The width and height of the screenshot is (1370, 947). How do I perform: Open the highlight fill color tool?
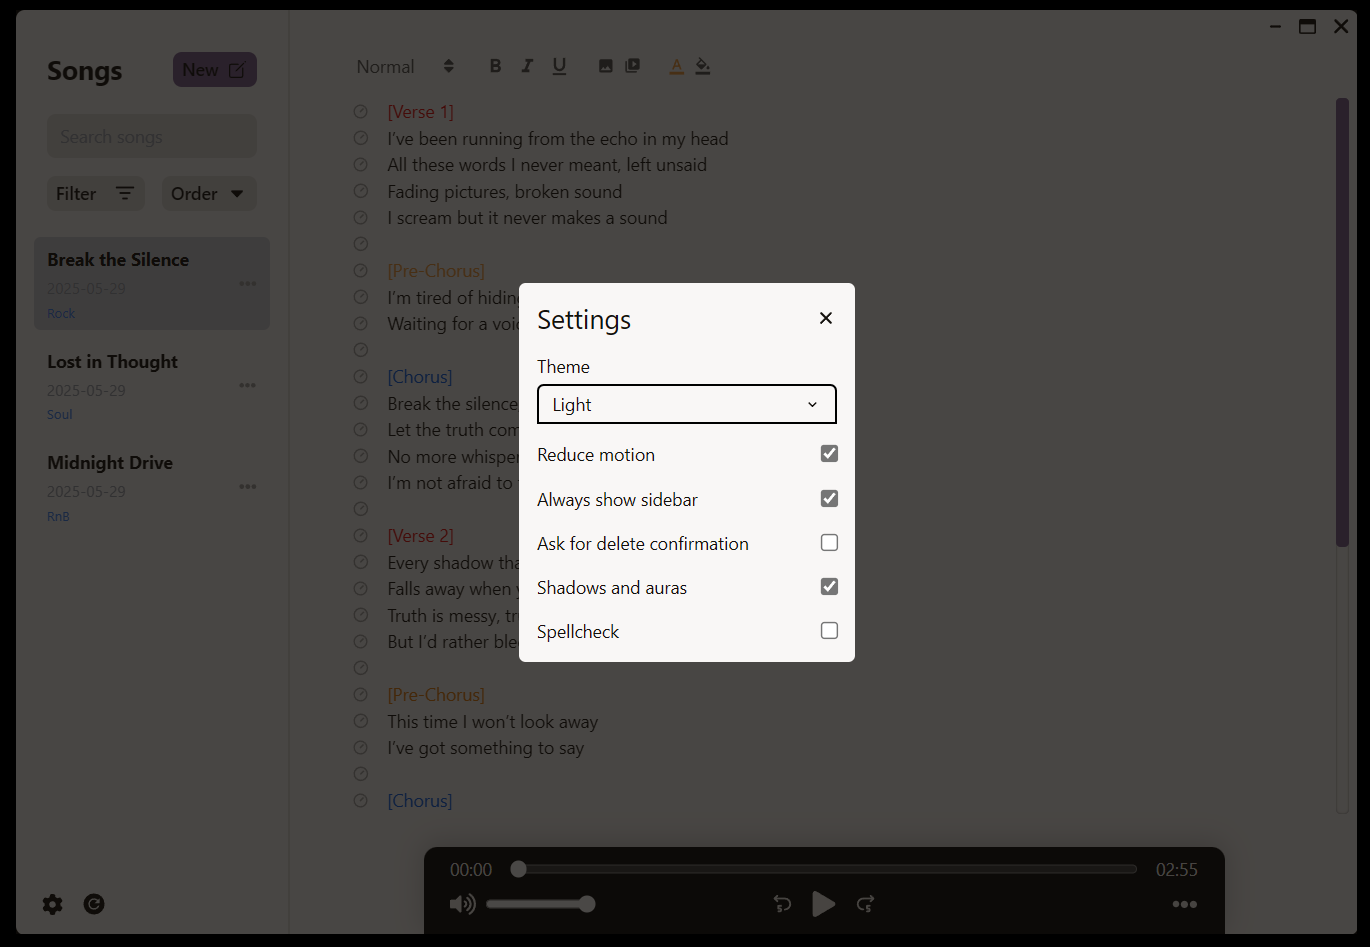pos(703,66)
